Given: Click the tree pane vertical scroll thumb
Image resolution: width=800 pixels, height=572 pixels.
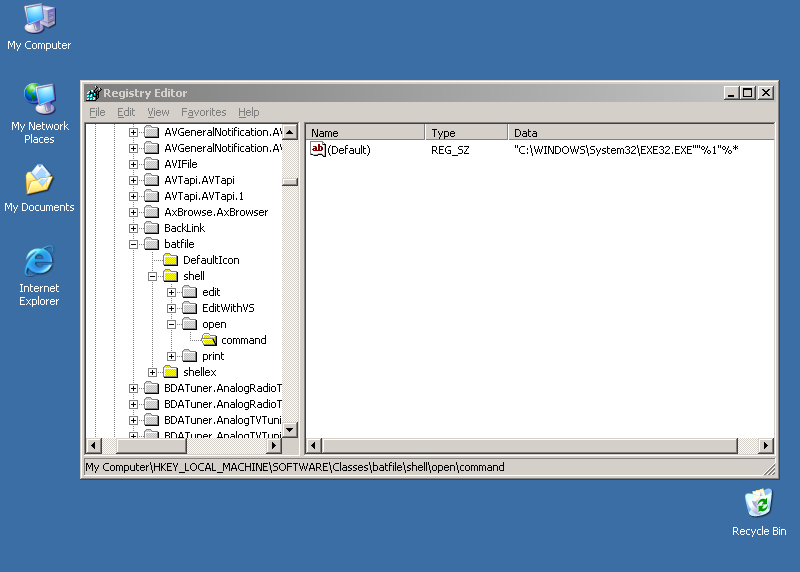Looking at the screenshot, I should [x=290, y=182].
